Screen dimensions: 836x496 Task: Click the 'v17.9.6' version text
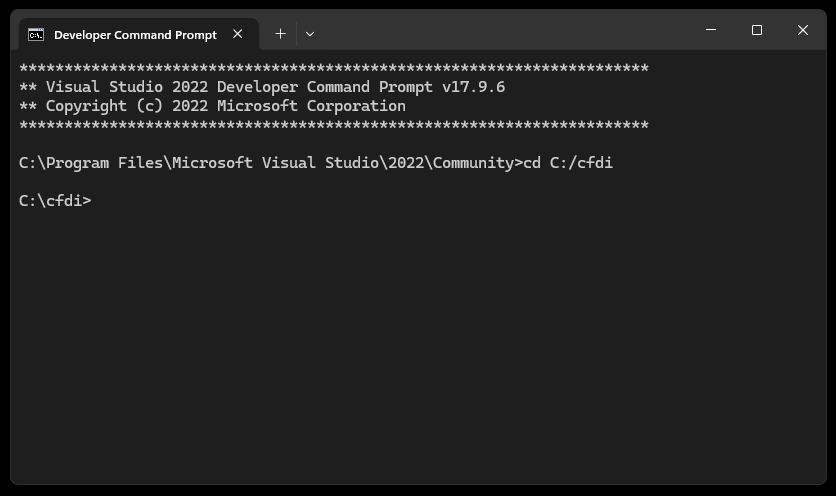[x=473, y=87]
